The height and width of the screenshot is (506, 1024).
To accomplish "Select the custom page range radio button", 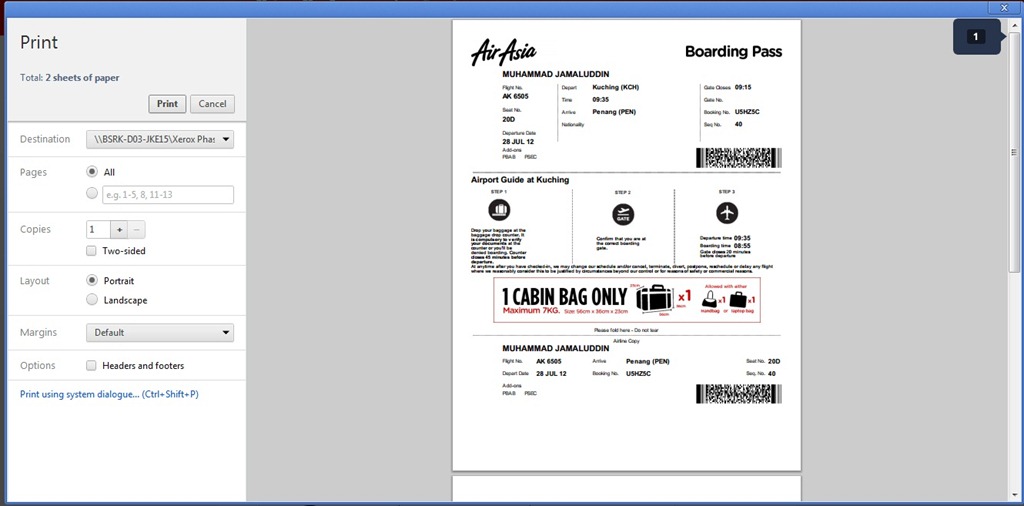I will pos(92,193).
